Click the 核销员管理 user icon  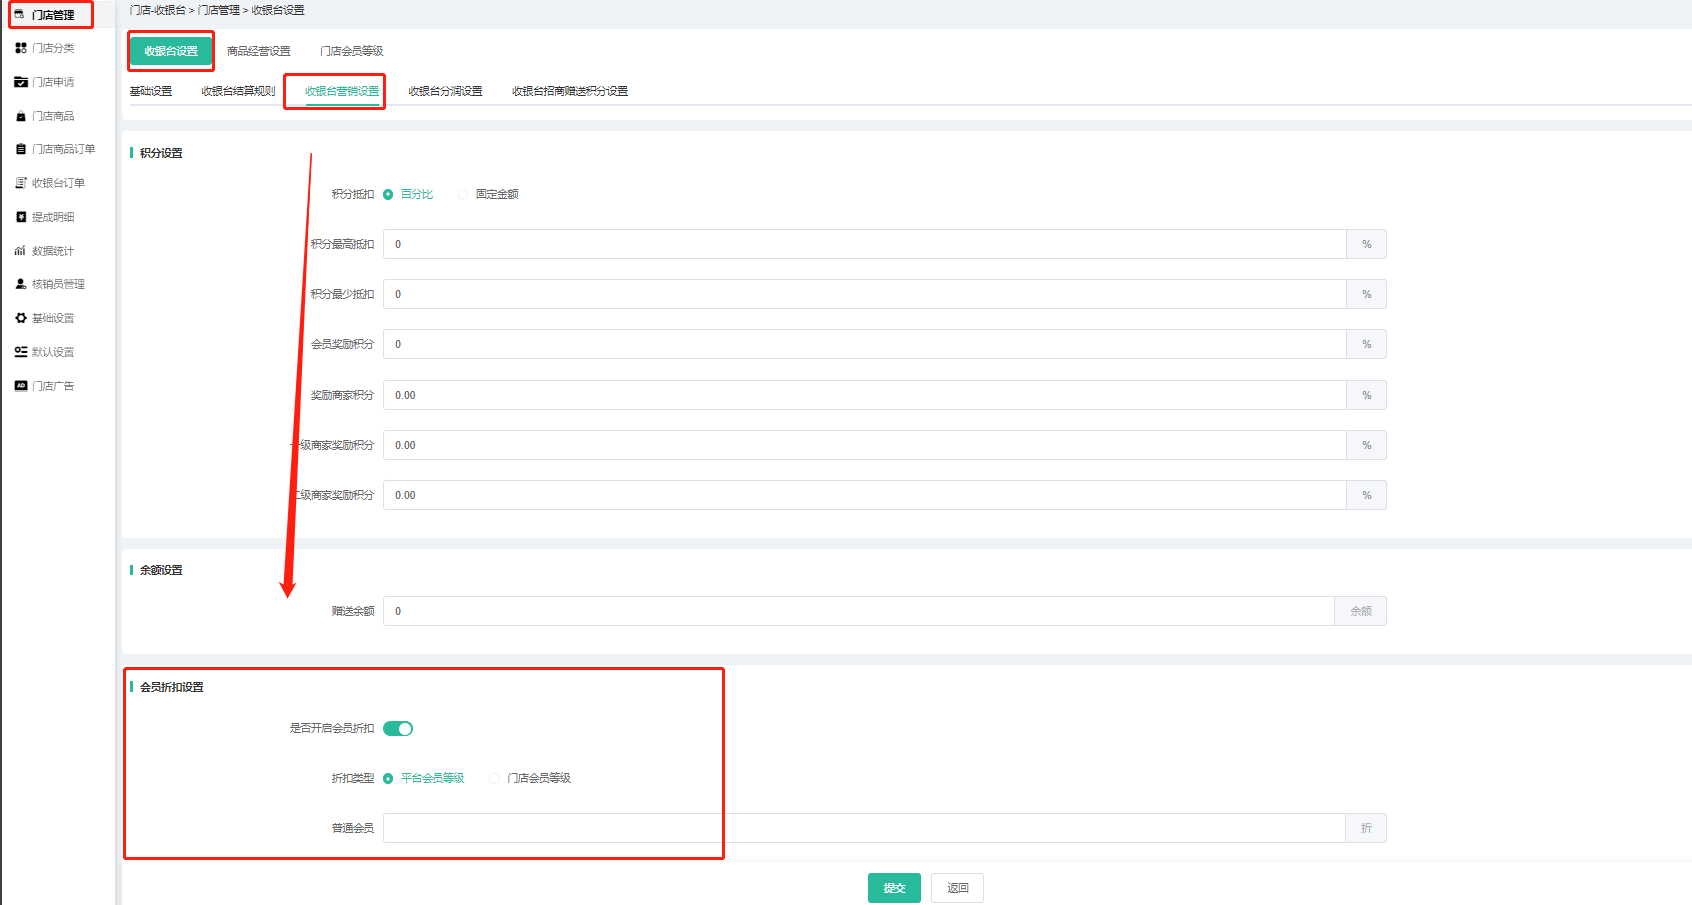point(21,284)
